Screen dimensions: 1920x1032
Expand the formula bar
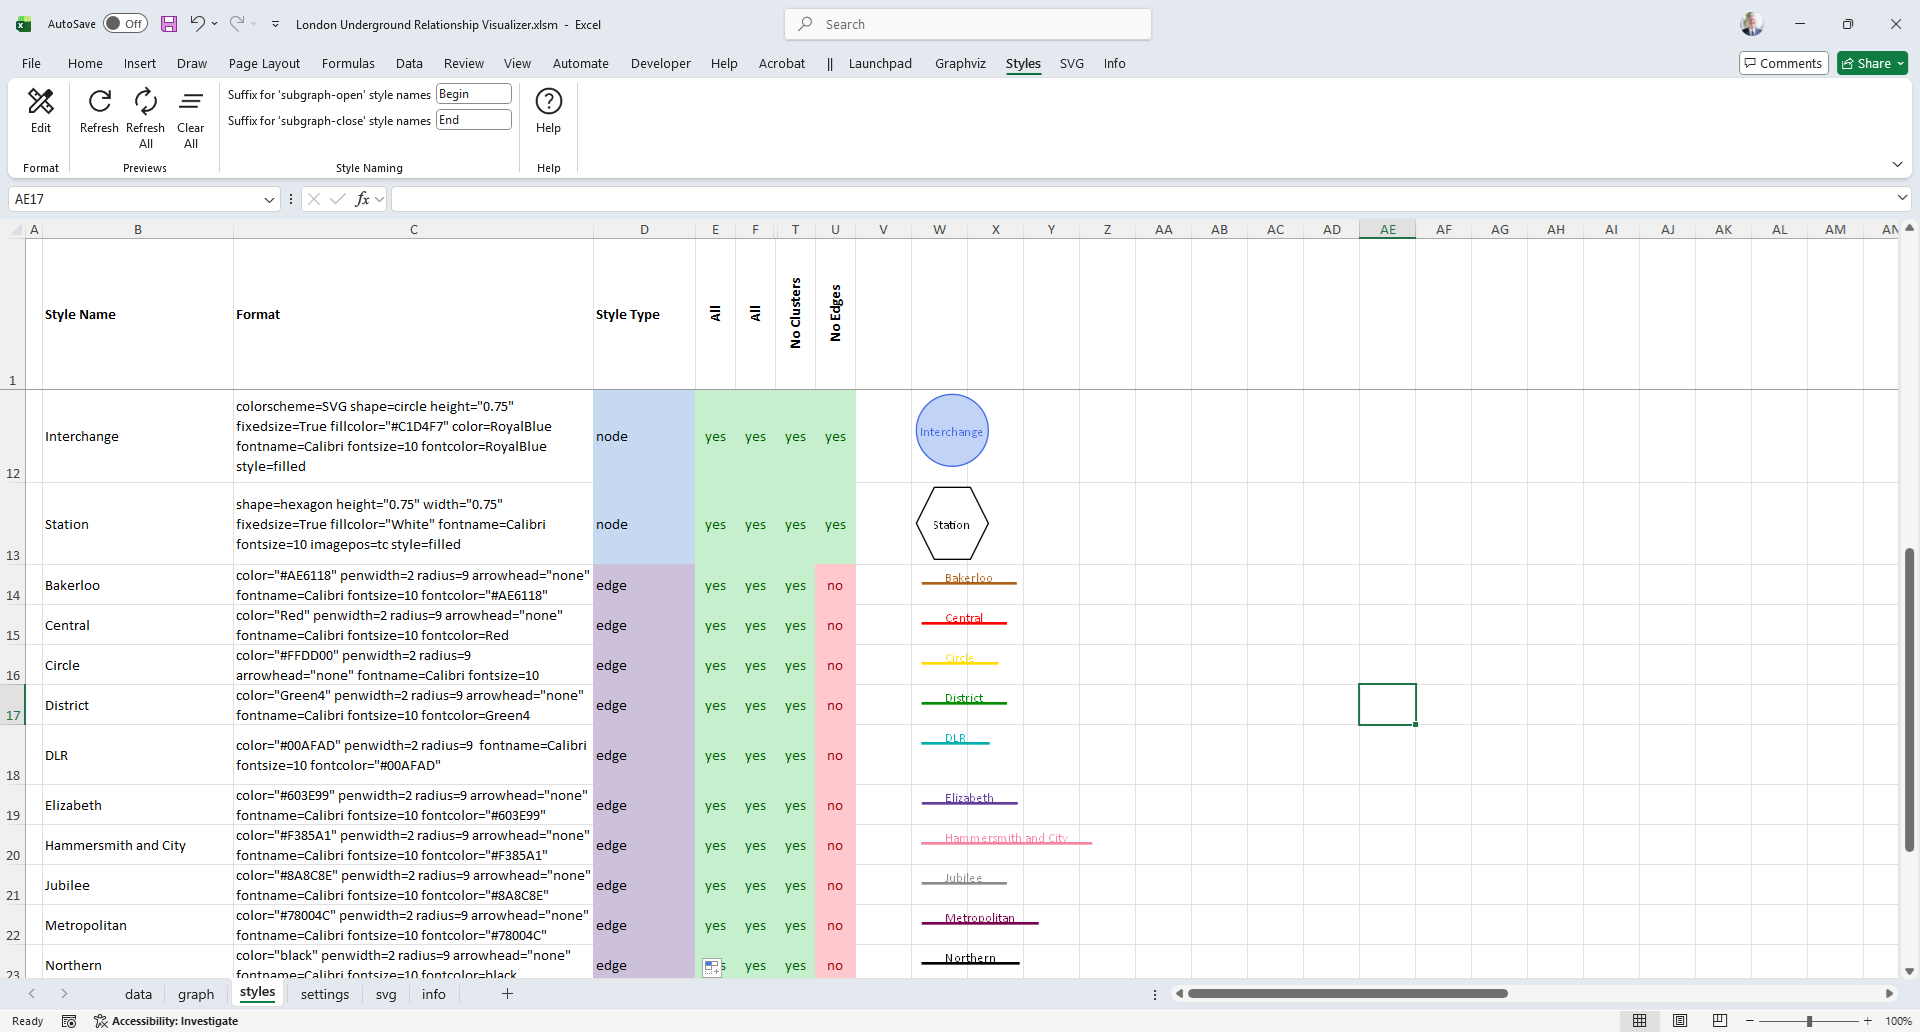point(1902,198)
